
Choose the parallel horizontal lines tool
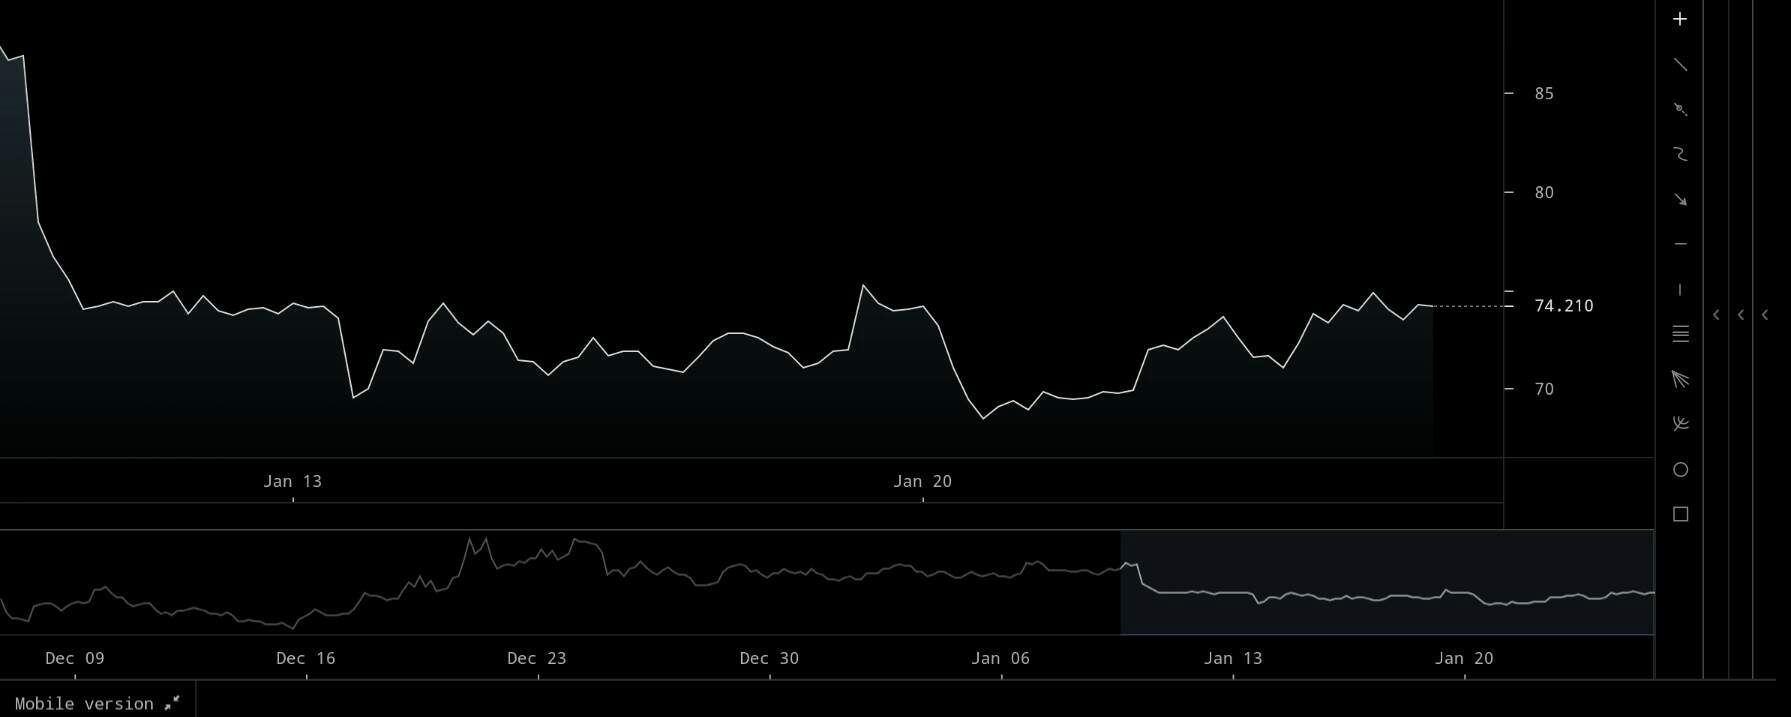click(1680, 334)
